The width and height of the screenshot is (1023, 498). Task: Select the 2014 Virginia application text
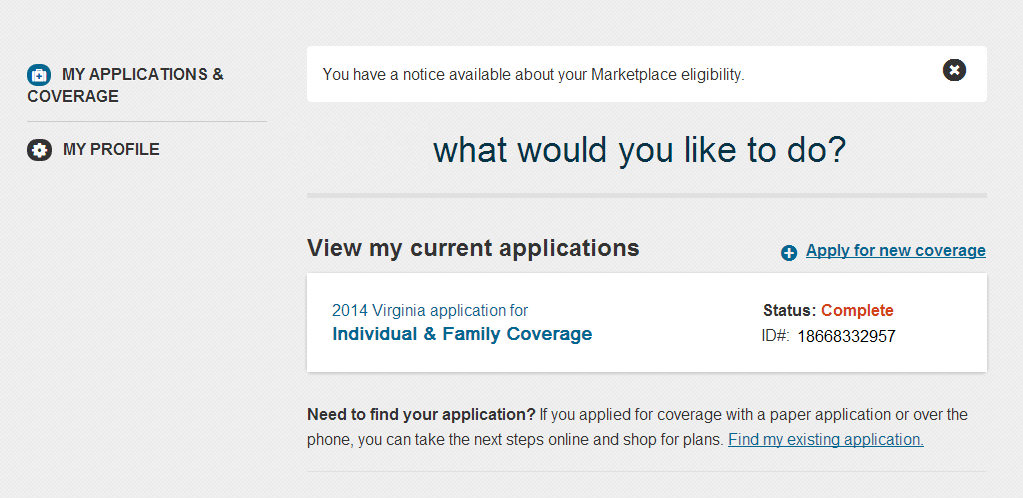(x=430, y=310)
